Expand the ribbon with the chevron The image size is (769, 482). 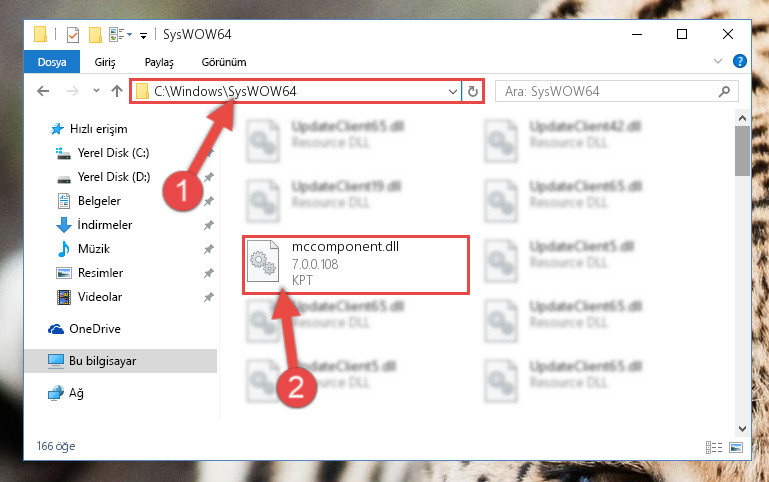click(x=718, y=61)
